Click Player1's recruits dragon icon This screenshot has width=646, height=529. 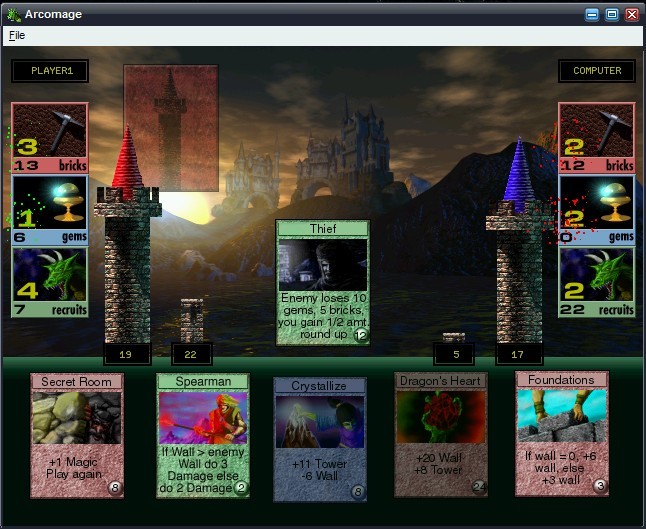[x=50, y=275]
